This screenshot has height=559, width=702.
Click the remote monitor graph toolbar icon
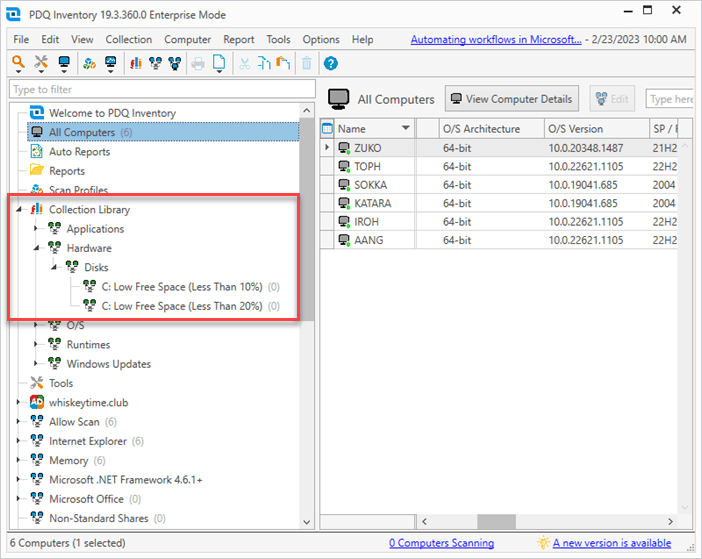click(x=110, y=62)
